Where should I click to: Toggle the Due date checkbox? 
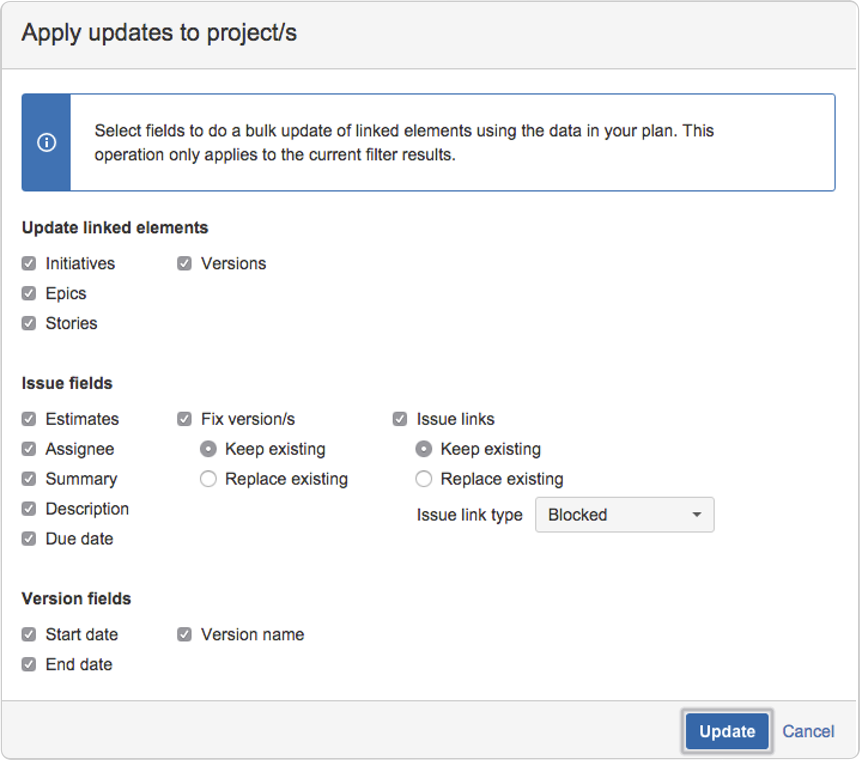[x=29, y=539]
